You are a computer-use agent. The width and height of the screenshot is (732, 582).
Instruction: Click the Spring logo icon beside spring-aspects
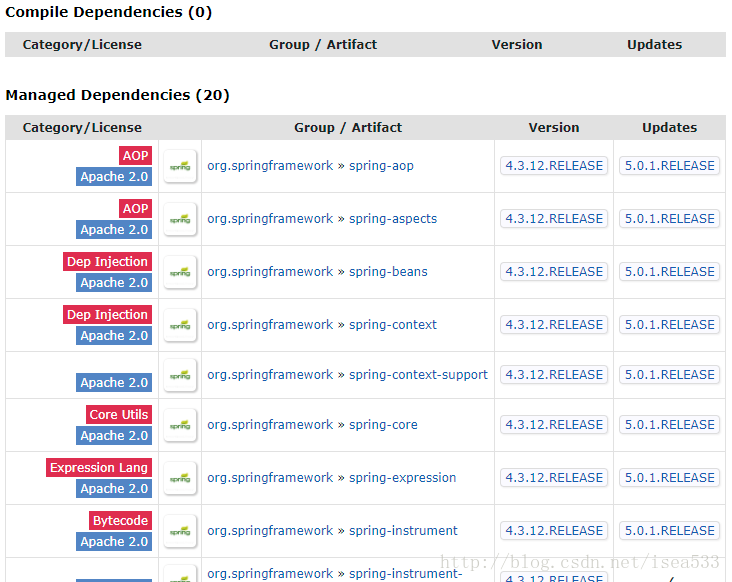click(x=180, y=219)
